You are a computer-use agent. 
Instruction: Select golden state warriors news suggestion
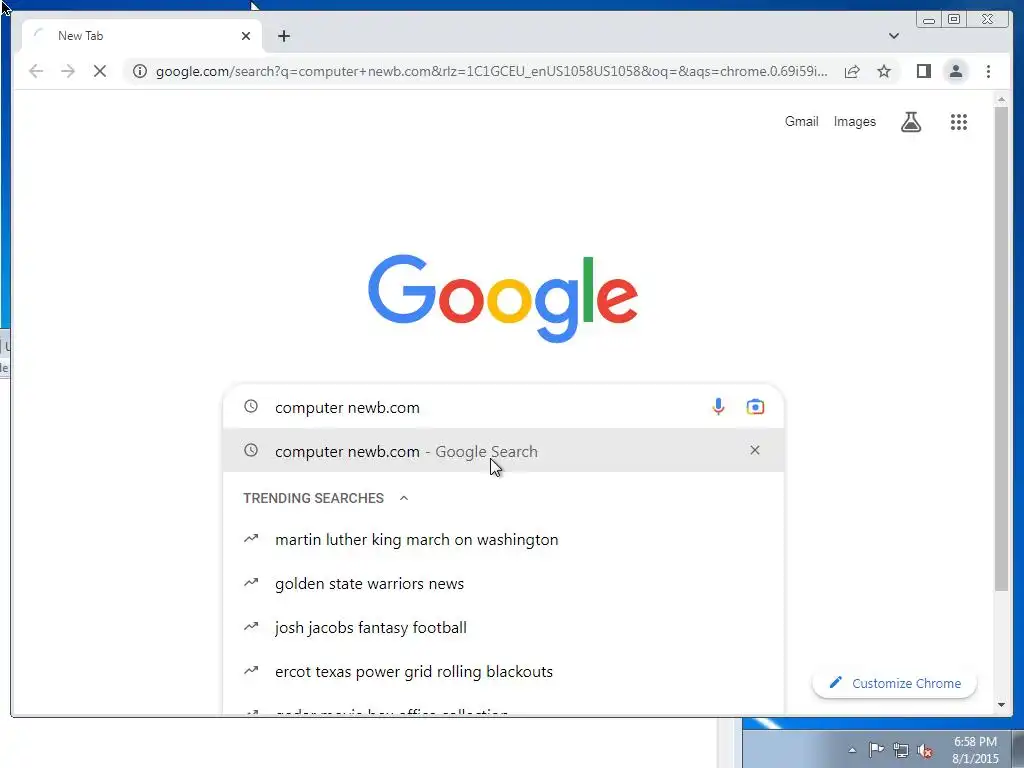[x=369, y=583]
